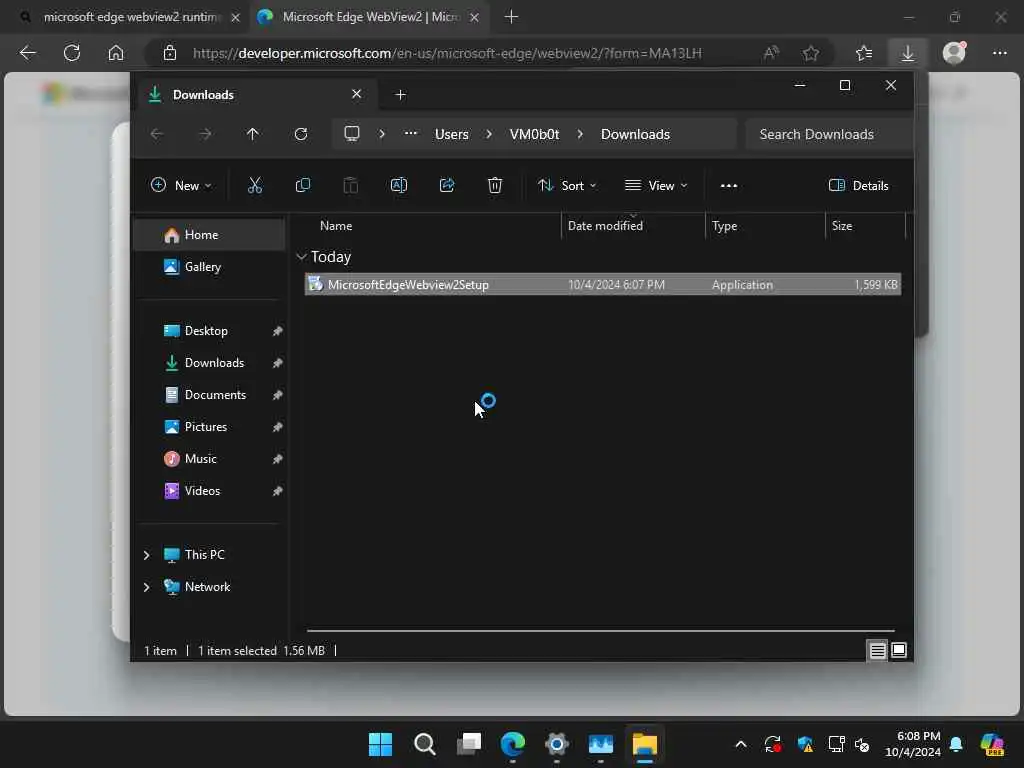Reload the Edge web page
This screenshot has width=1024, height=768.
[72, 53]
